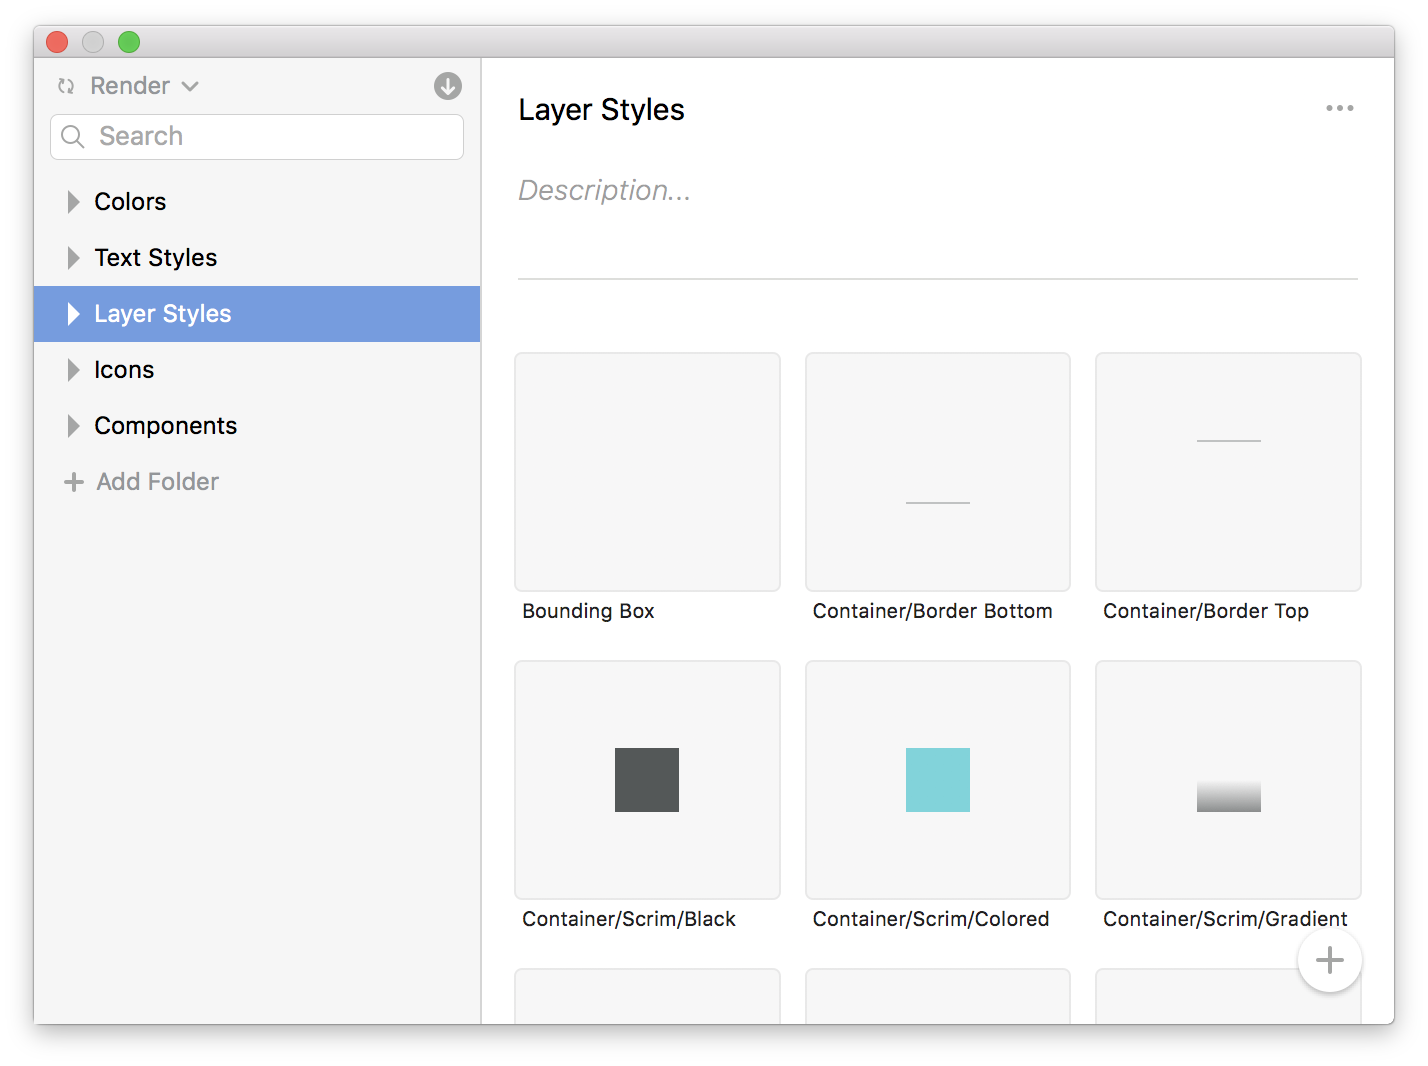The width and height of the screenshot is (1428, 1066).
Task: Open the Container/Border Top thumbnail
Action: point(1228,472)
